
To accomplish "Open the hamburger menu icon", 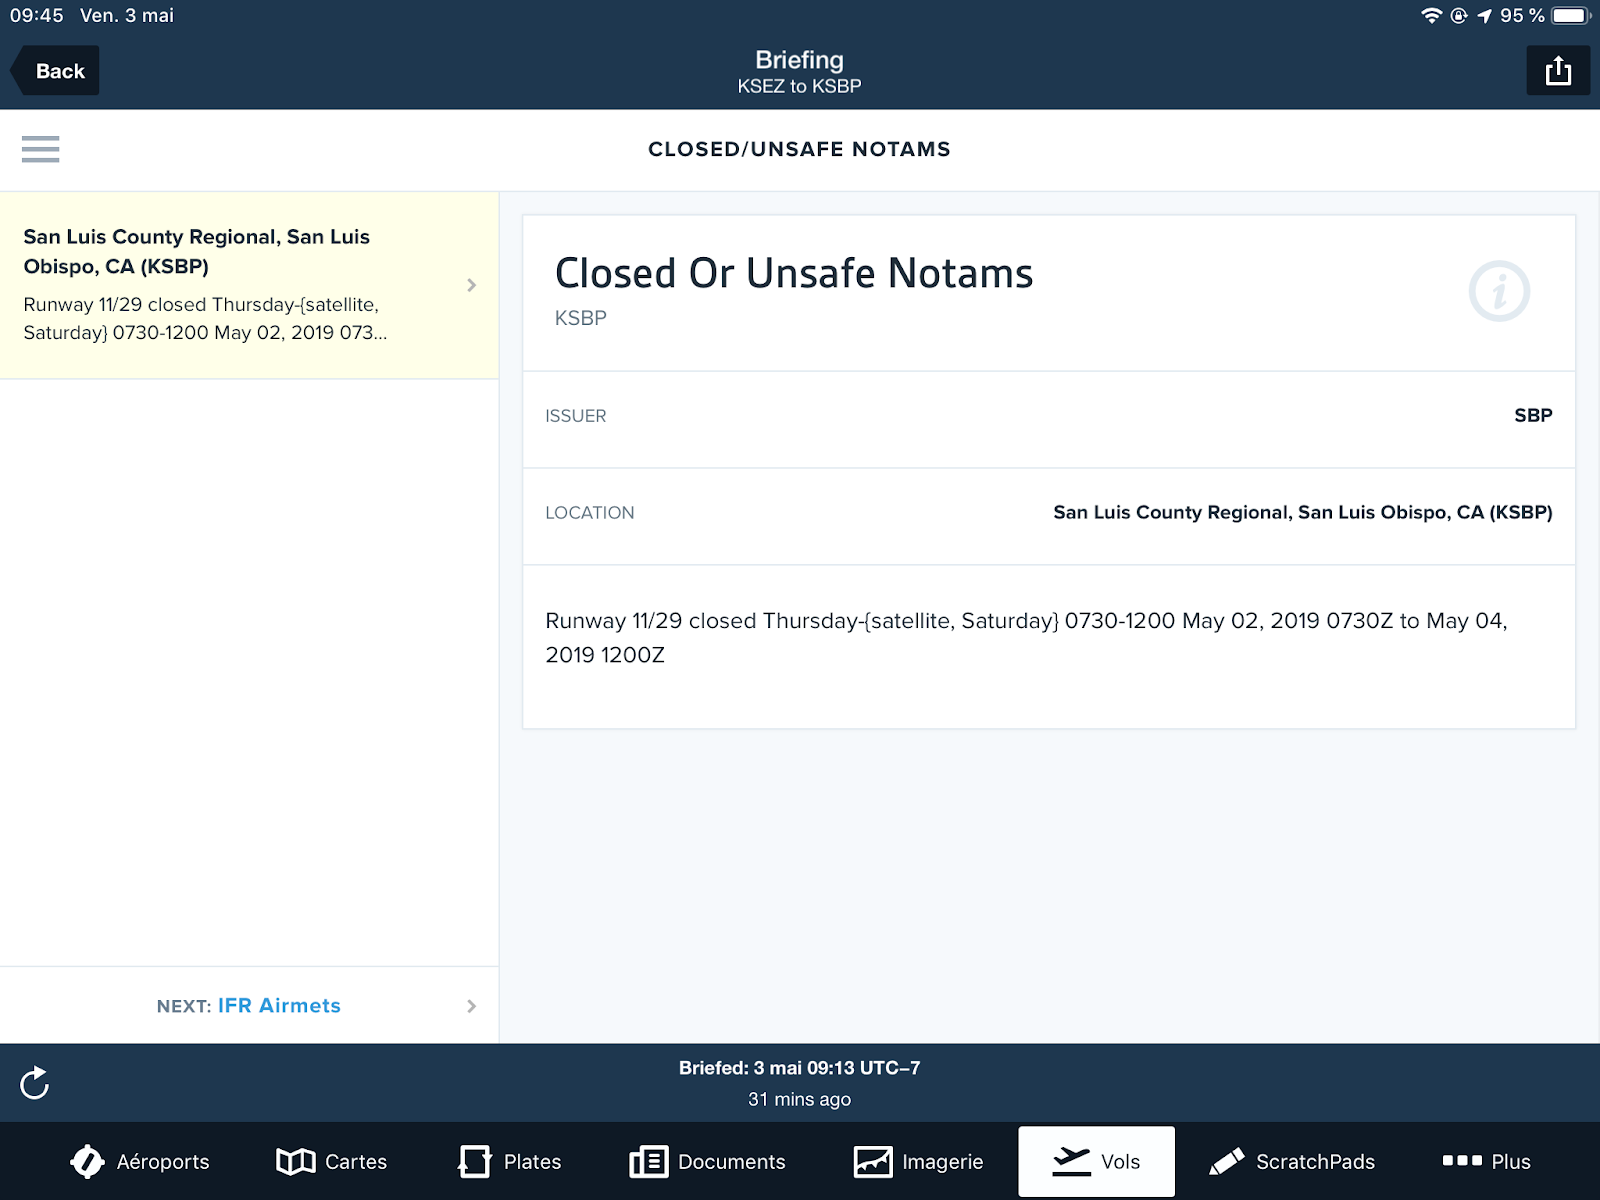I will 41,149.
